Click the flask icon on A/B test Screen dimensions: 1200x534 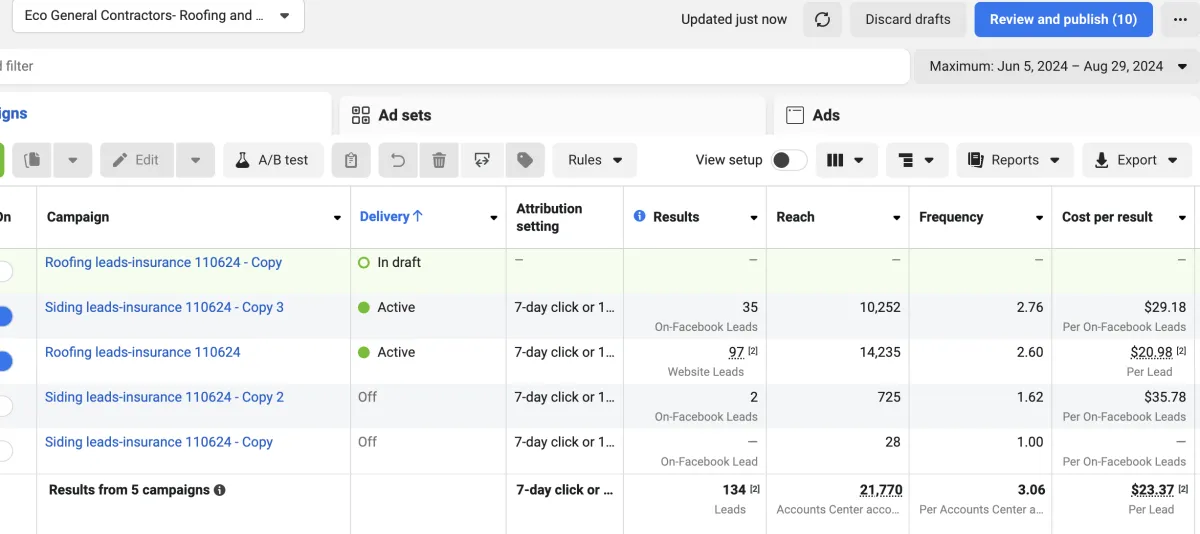tap(242, 160)
